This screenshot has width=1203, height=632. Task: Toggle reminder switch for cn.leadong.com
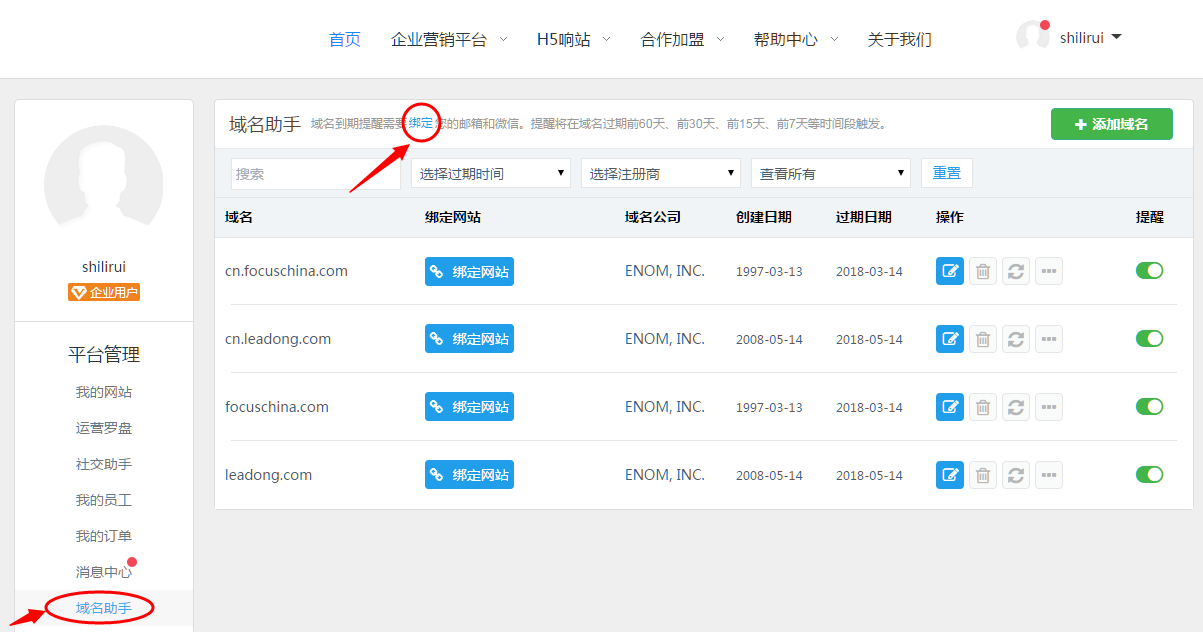1149,339
